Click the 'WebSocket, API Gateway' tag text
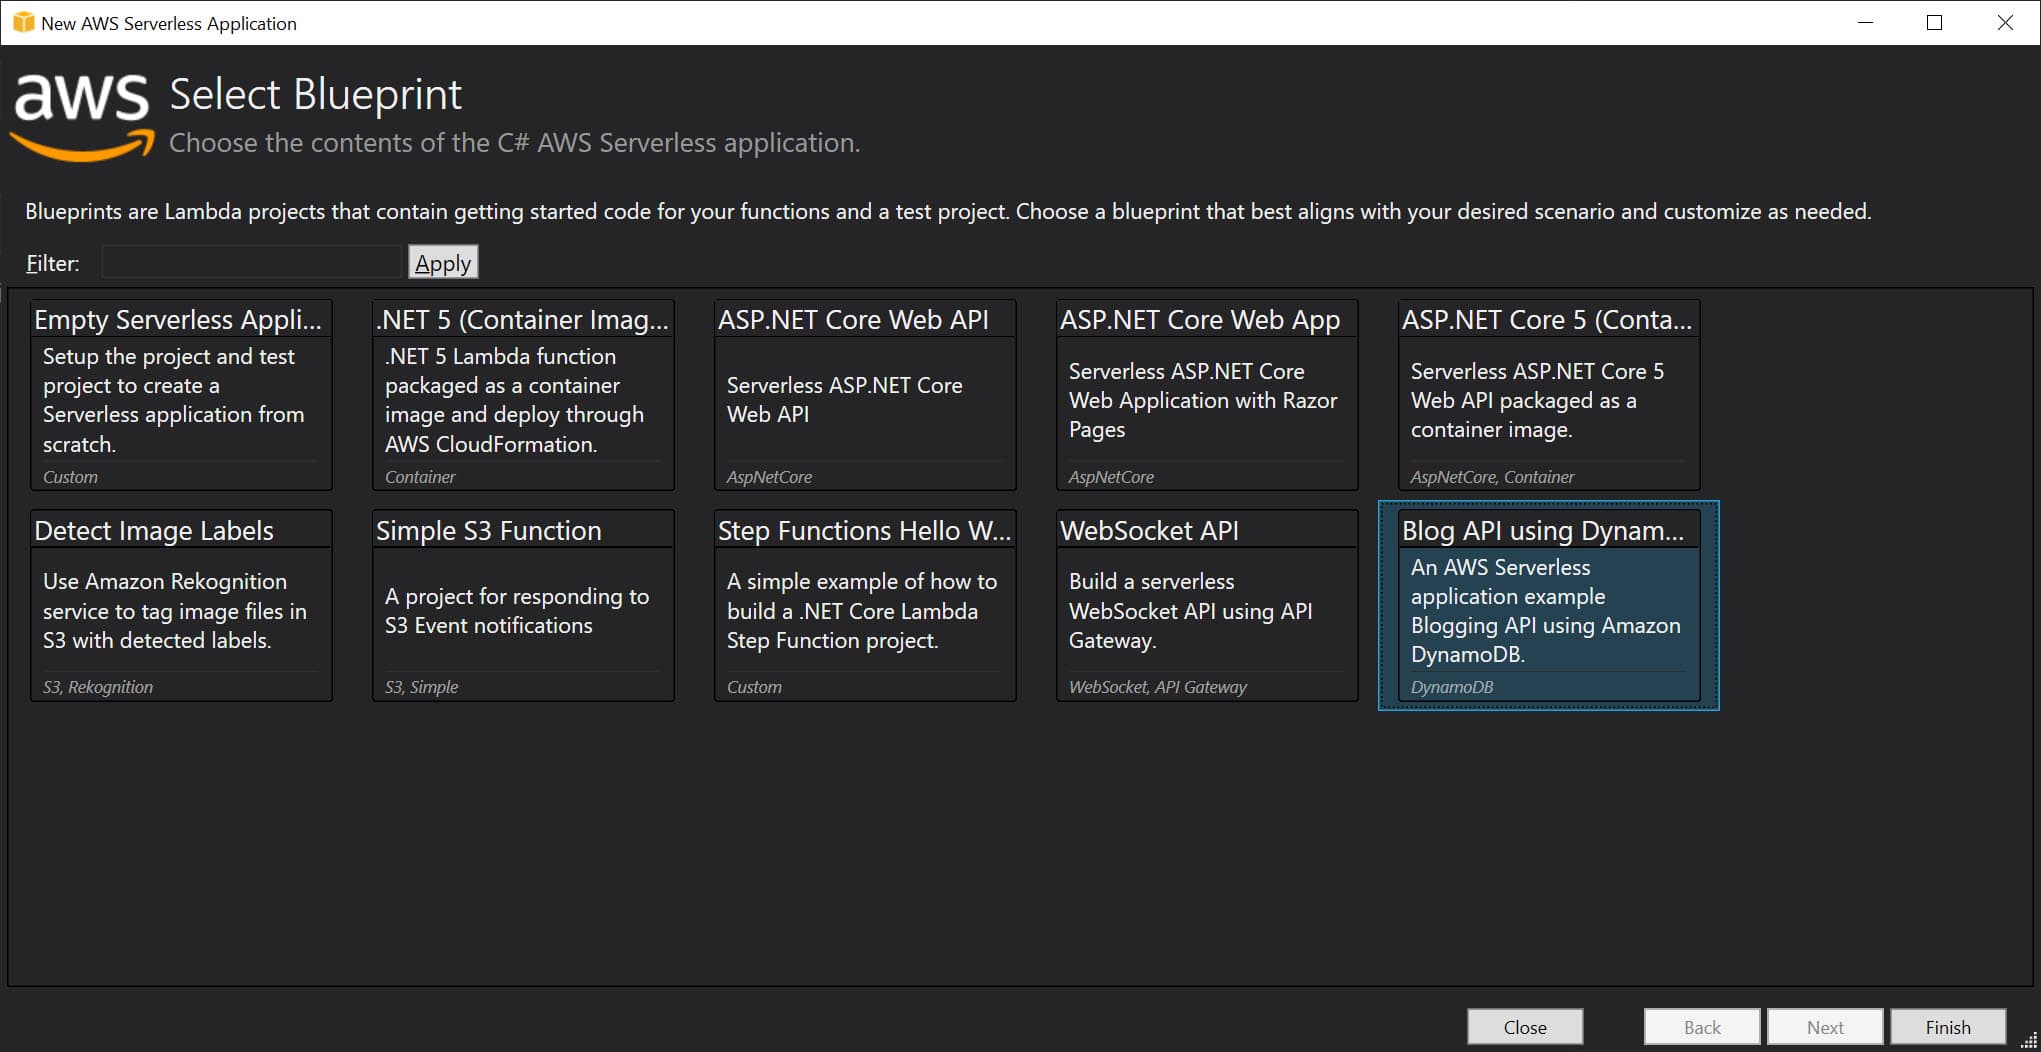 pyautogui.click(x=1158, y=687)
